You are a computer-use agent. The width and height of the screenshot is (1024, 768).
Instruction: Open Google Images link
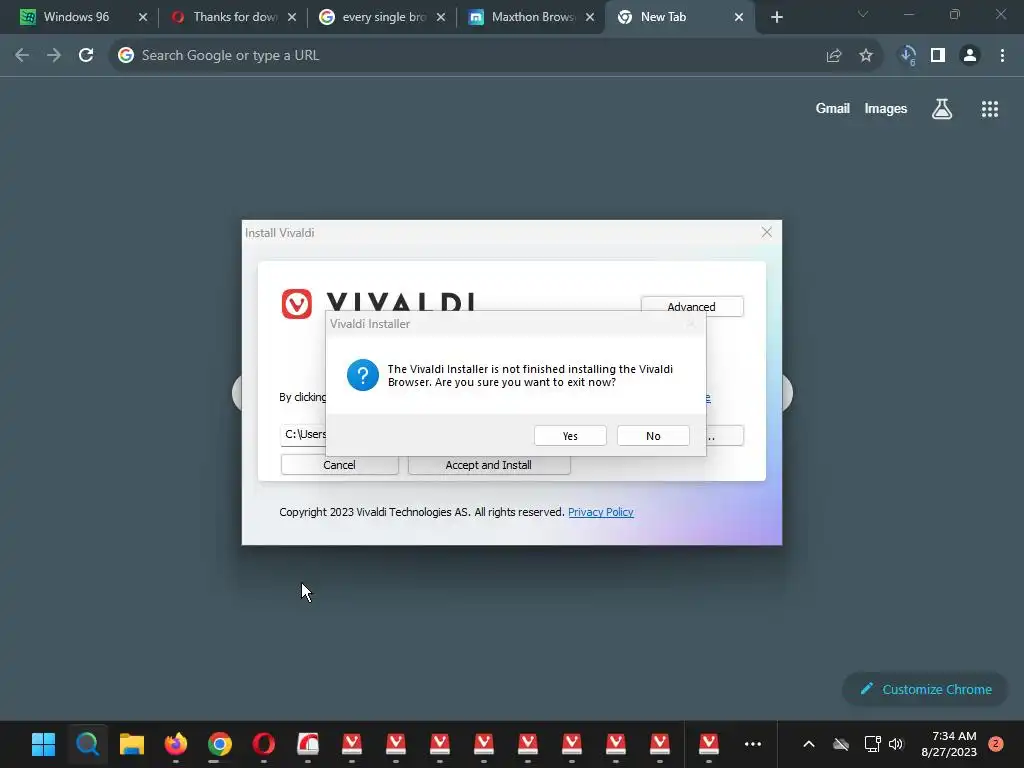886,108
